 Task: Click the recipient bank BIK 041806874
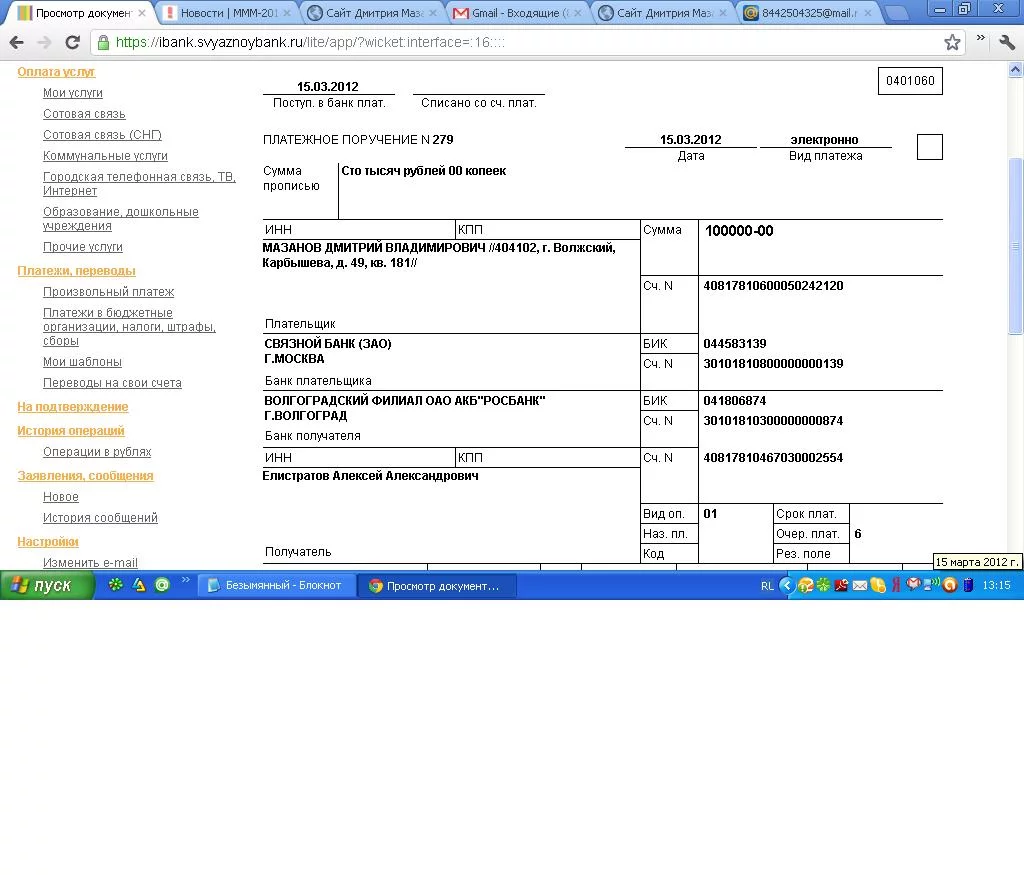(735, 400)
